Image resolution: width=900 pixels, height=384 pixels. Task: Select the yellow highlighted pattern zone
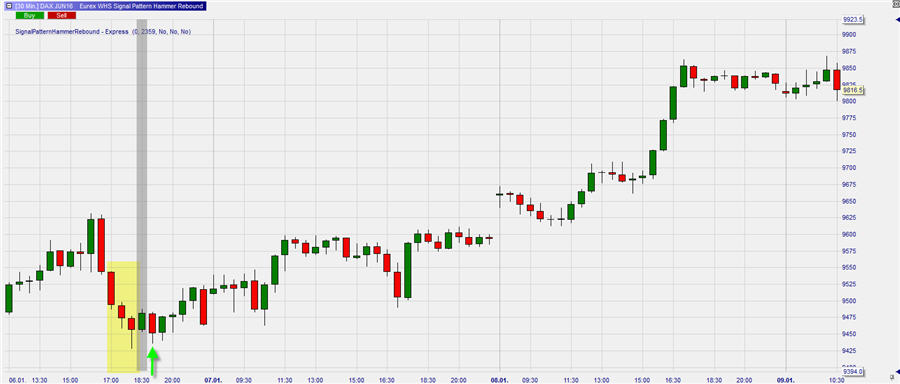tap(122, 317)
